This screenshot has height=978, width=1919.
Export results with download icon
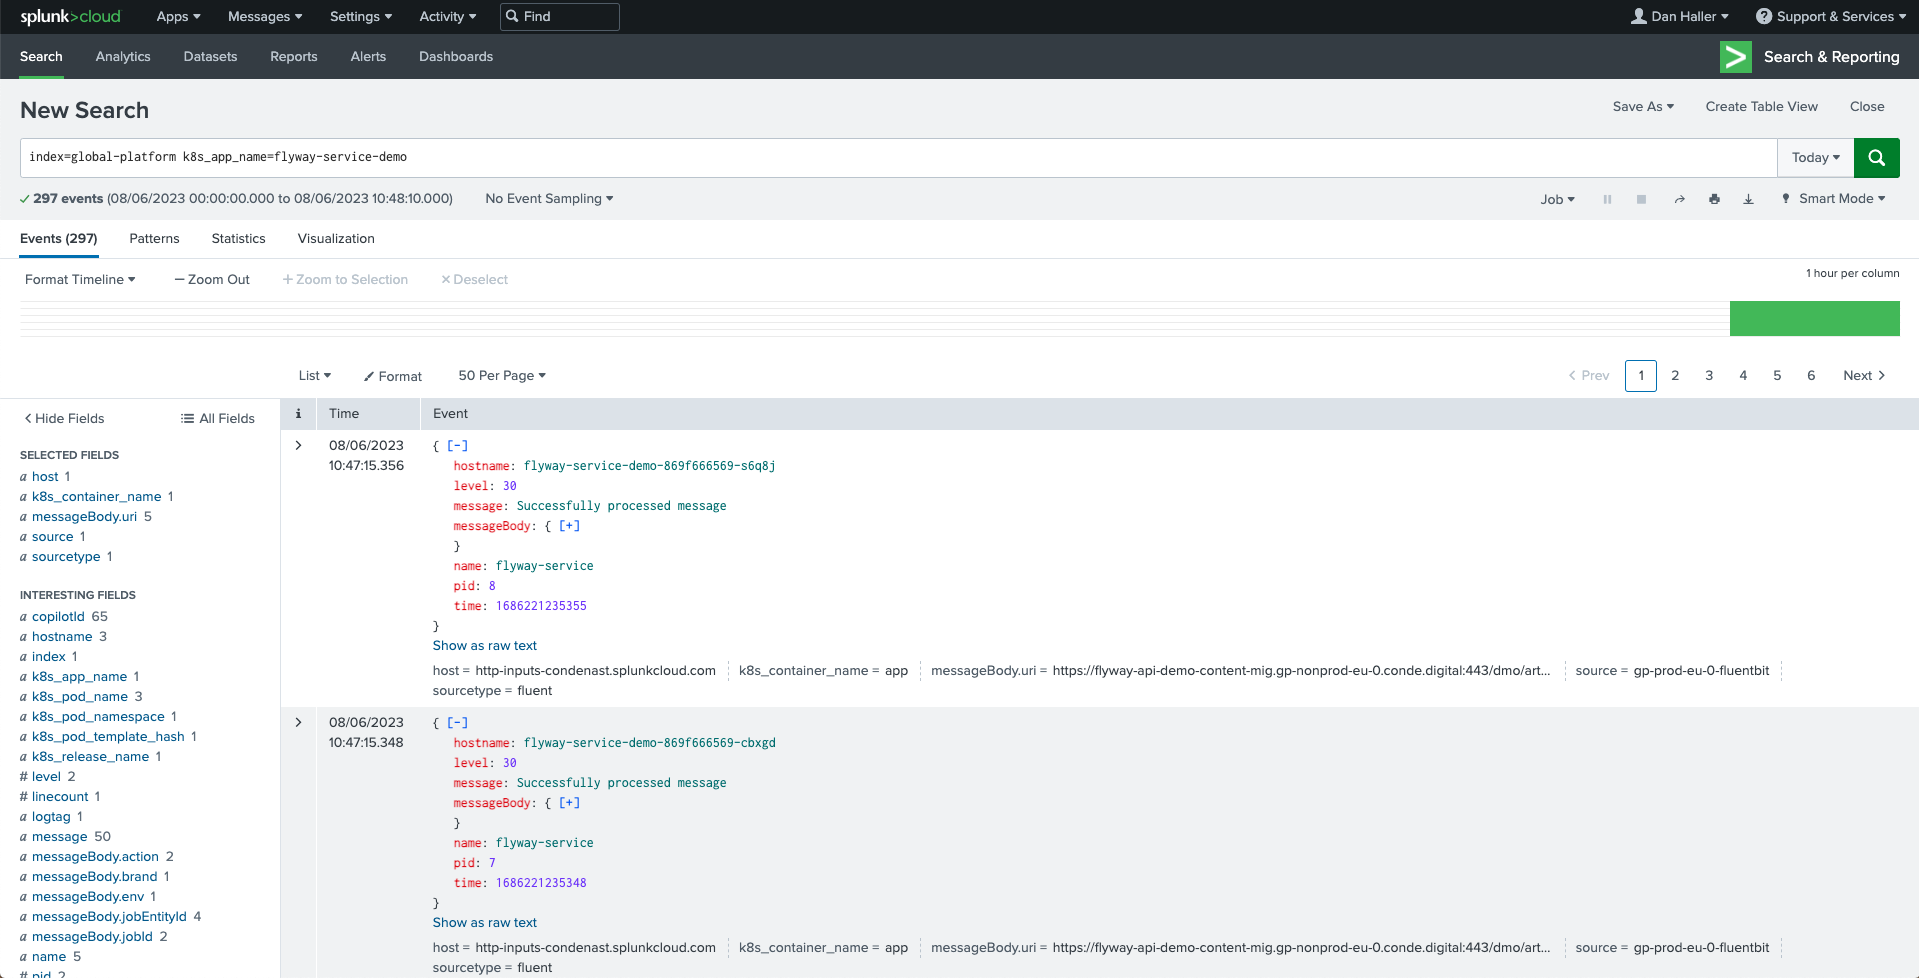1748,199
